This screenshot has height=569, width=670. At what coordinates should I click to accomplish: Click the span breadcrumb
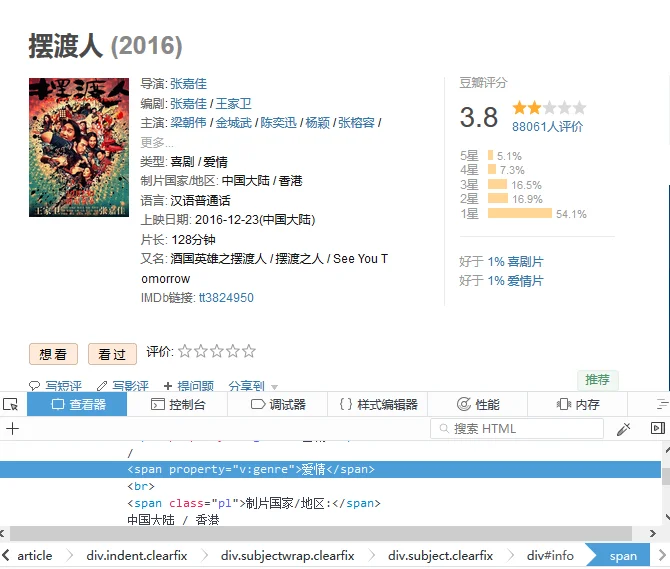623,556
